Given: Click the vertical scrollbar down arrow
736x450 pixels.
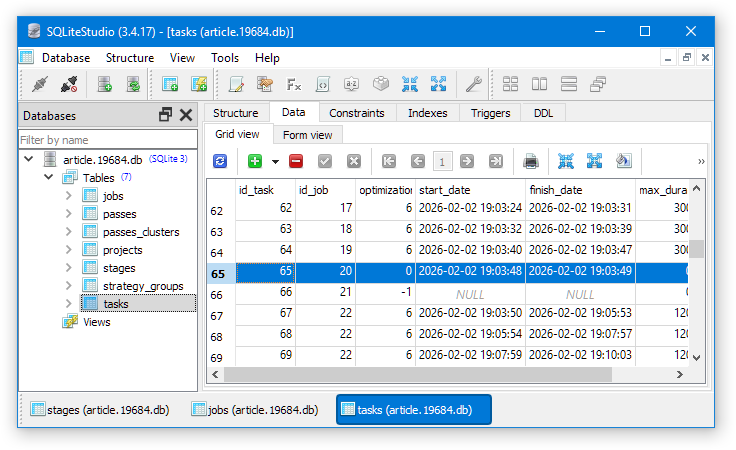Looking at the screenshot, I should (x=697, y=358).
